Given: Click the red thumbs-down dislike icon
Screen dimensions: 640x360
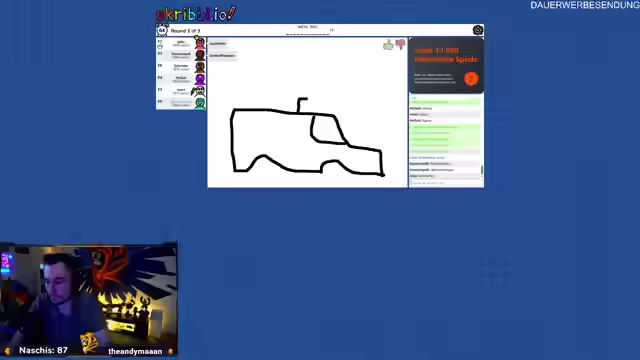Looking at the screenshot, I should pyautogui.click(x=400, y=44).
